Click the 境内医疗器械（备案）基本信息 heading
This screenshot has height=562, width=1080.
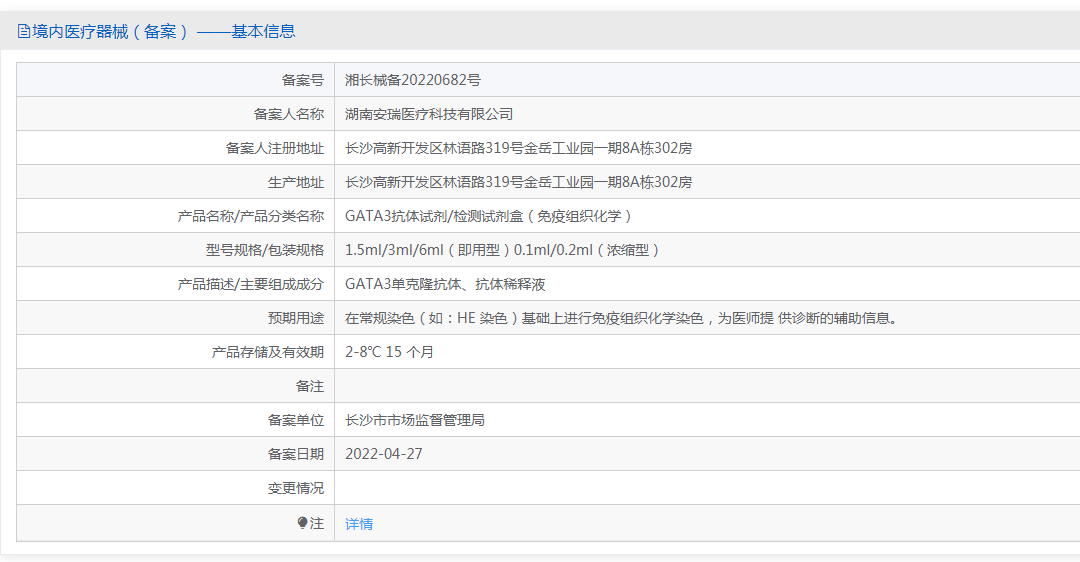click(156, 31)
